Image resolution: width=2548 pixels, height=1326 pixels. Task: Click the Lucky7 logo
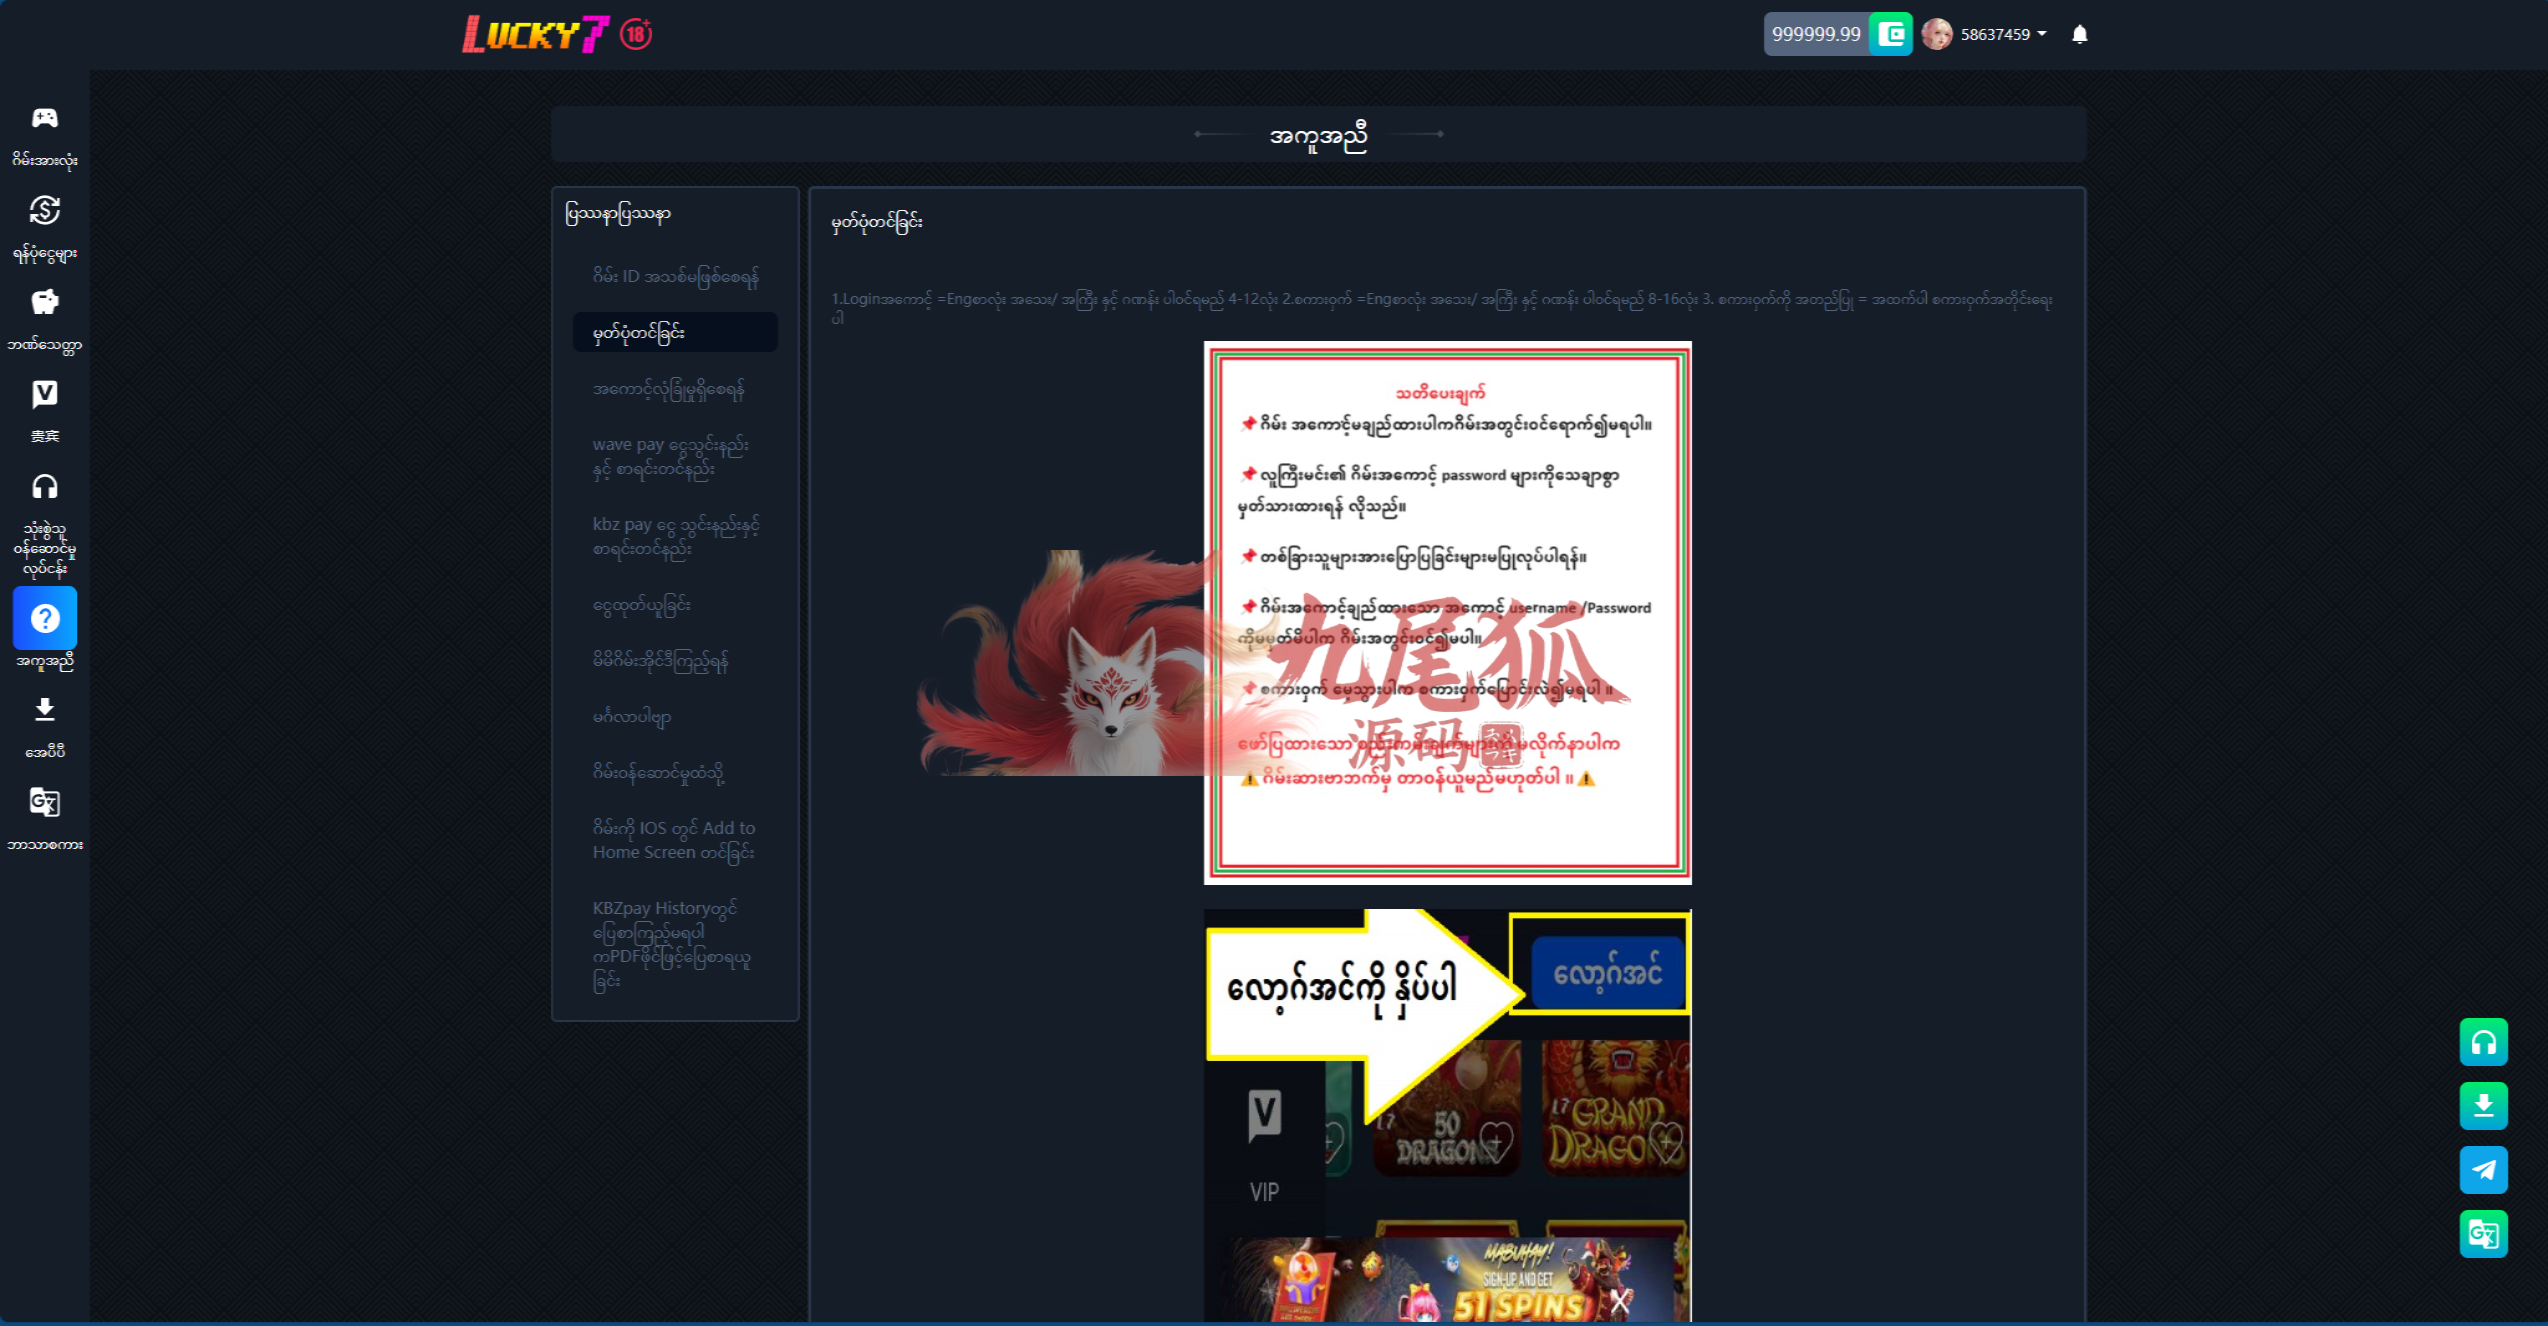(x=535, y=34)
